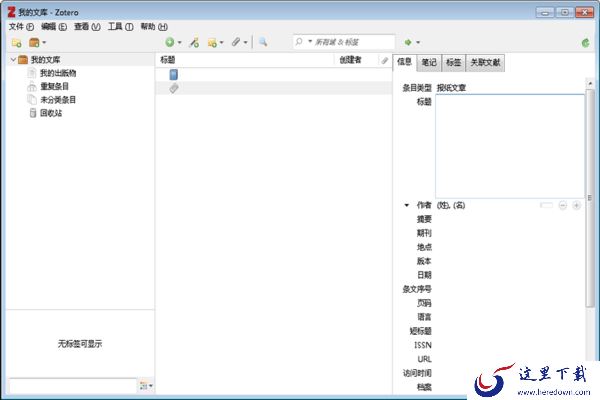Switch to the 笔记 tab
Screen dimensions: 600x400
429,62
